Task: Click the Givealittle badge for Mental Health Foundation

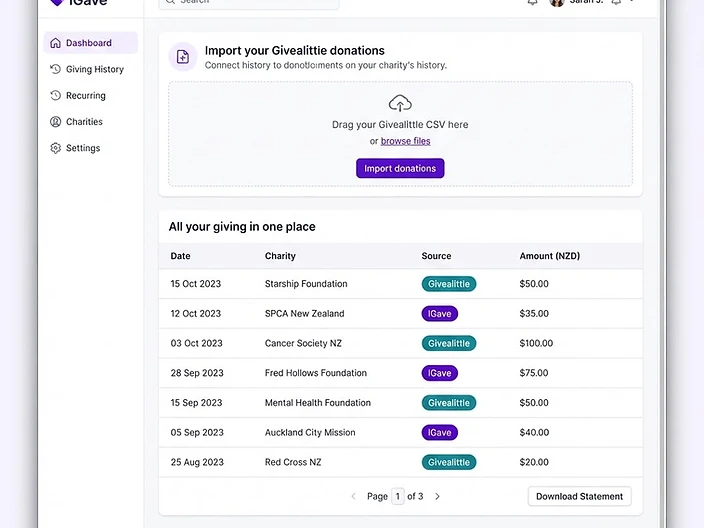Action: 449,403
